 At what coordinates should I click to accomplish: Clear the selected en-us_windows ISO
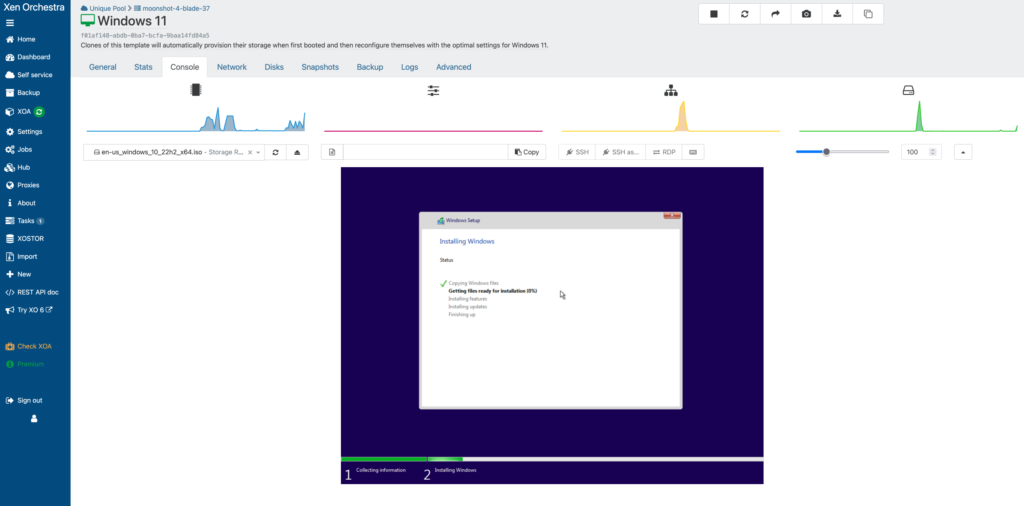[247, 152]
